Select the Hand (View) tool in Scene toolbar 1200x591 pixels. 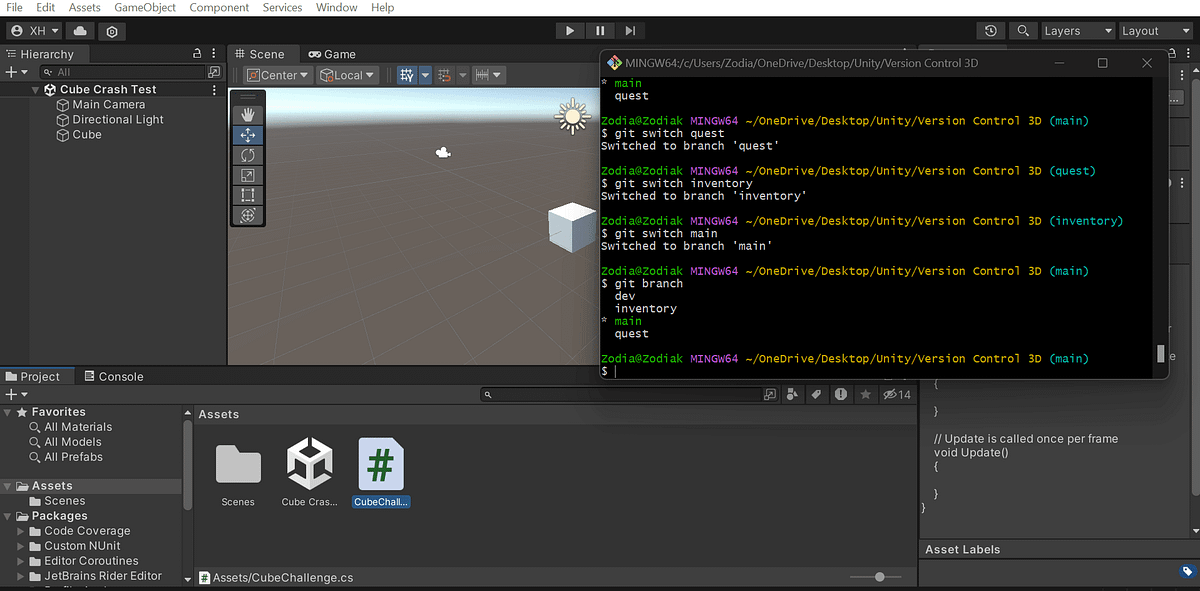(248, 114)
